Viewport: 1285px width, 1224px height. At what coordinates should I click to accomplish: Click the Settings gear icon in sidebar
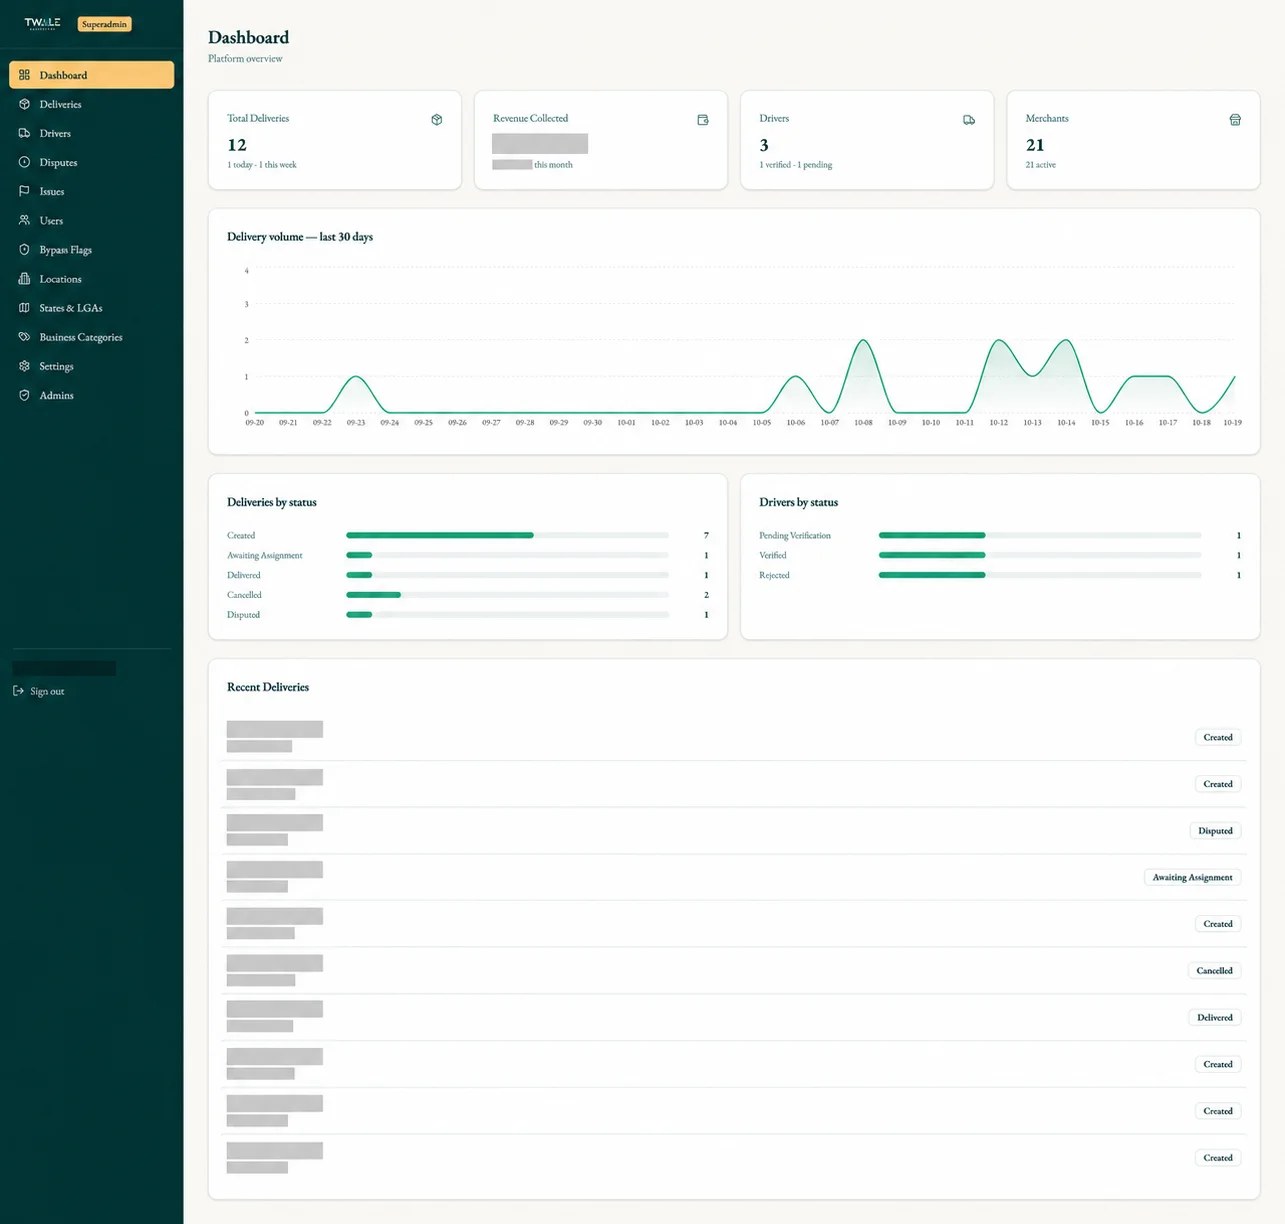[24, 366]
